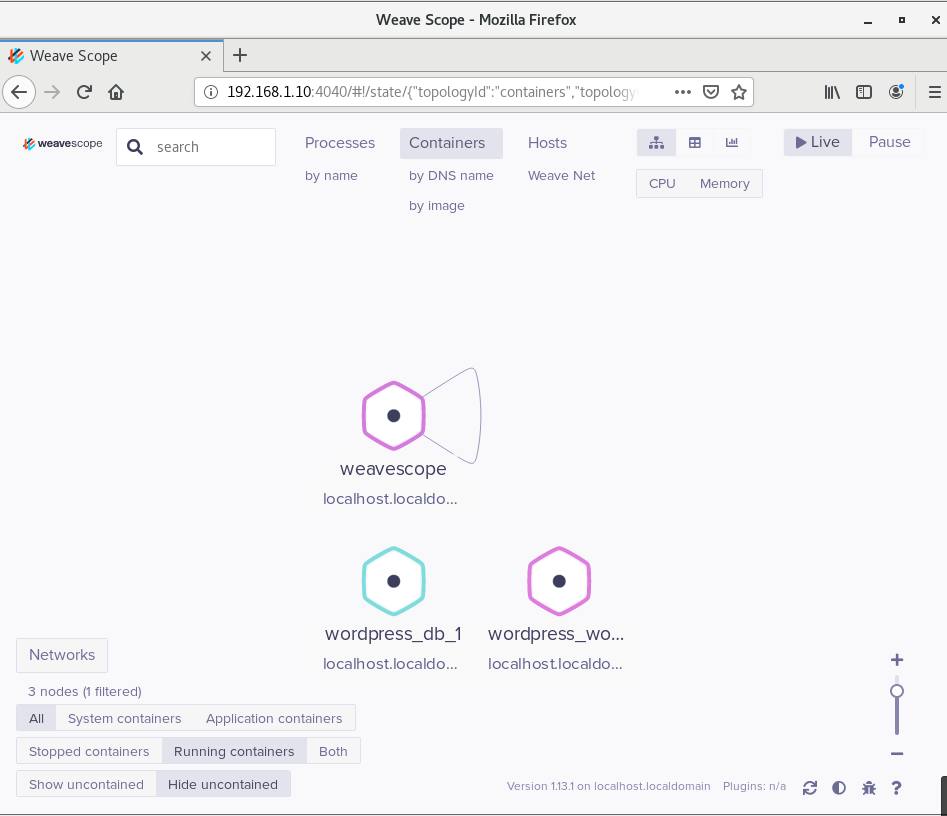The width and height of the screenshot is (947, 816).
Task: Select Both stopped and running
Action: coord(333,751)
